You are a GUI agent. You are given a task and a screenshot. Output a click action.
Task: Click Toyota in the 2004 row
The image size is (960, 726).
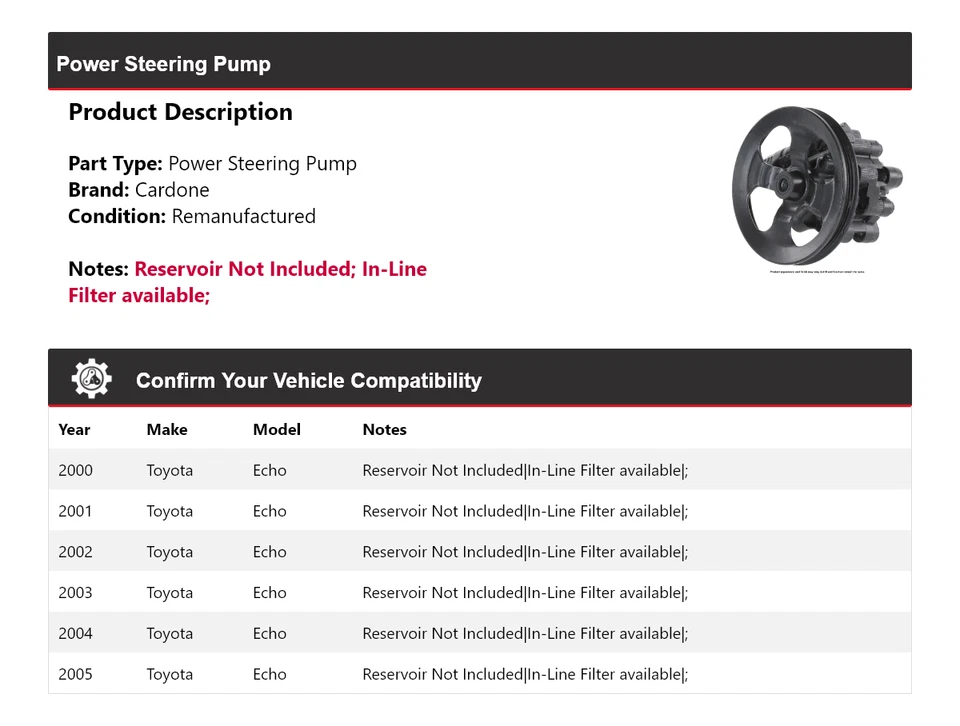169,634
